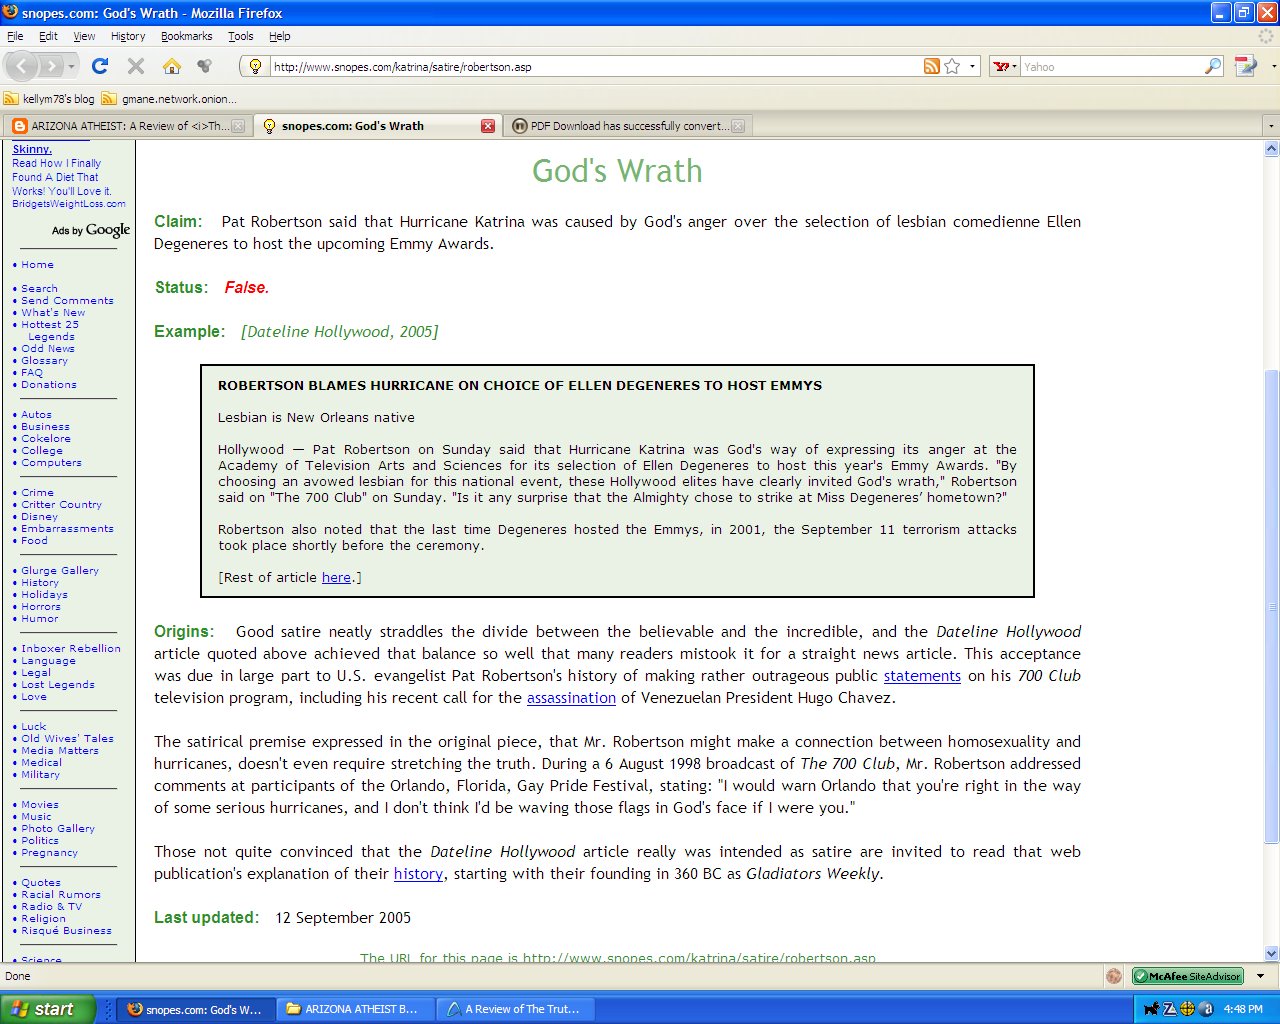
Task: Click the Firefox icon in title bar
Action: (x=11, y=13)
